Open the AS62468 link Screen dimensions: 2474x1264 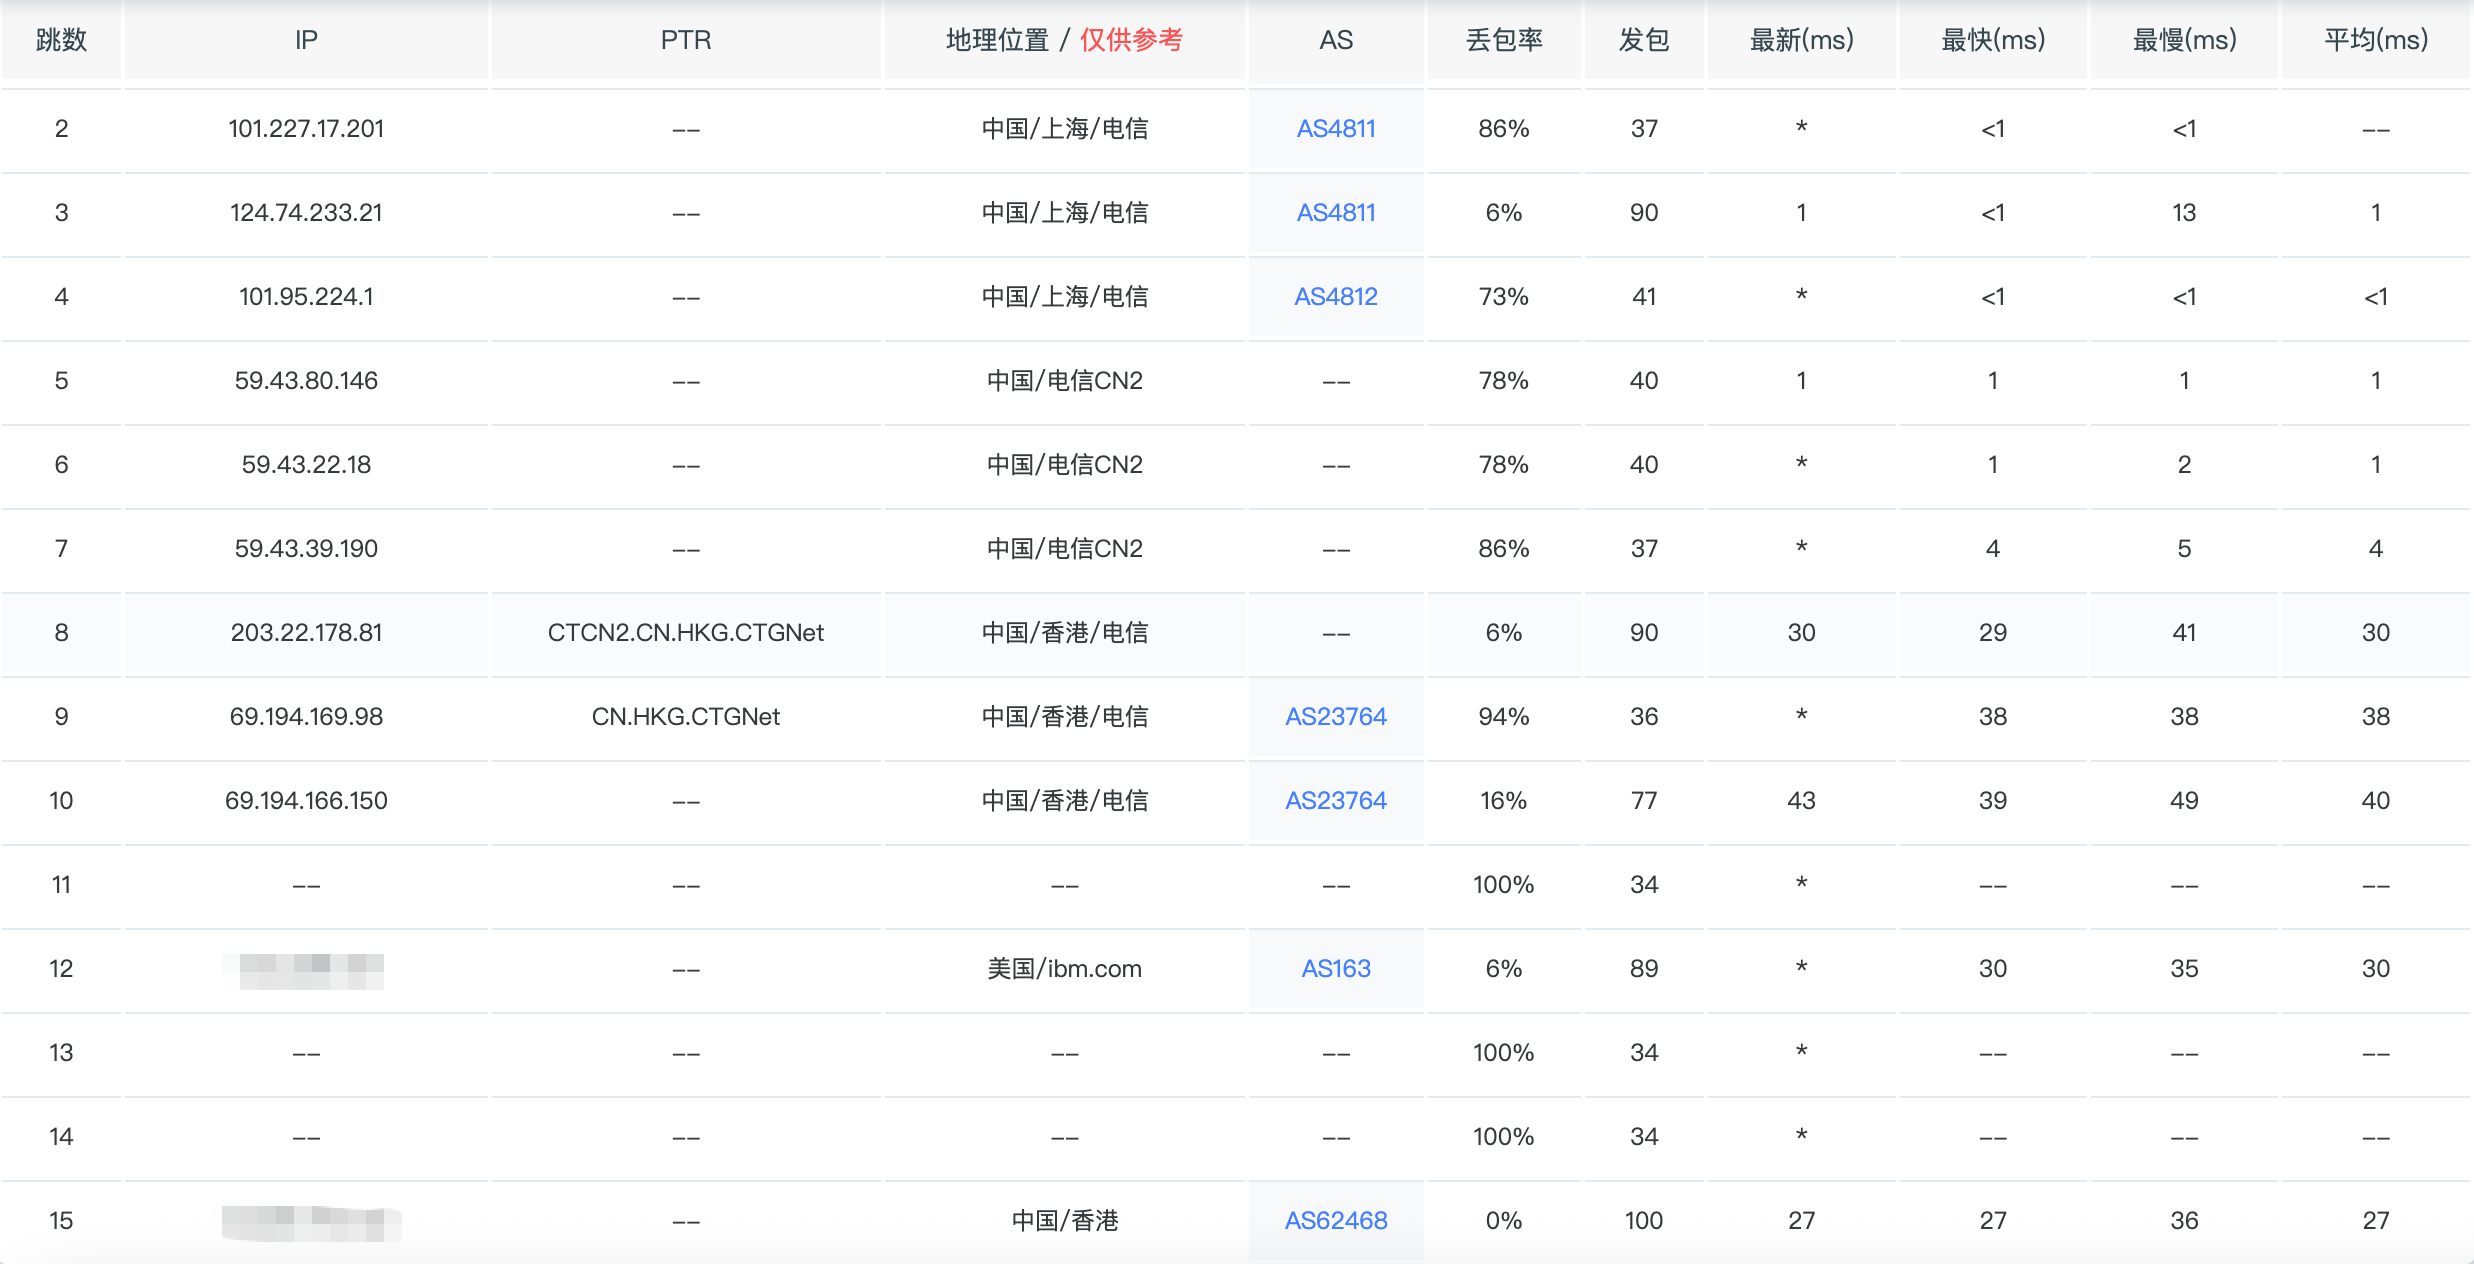(1335, 1221)
